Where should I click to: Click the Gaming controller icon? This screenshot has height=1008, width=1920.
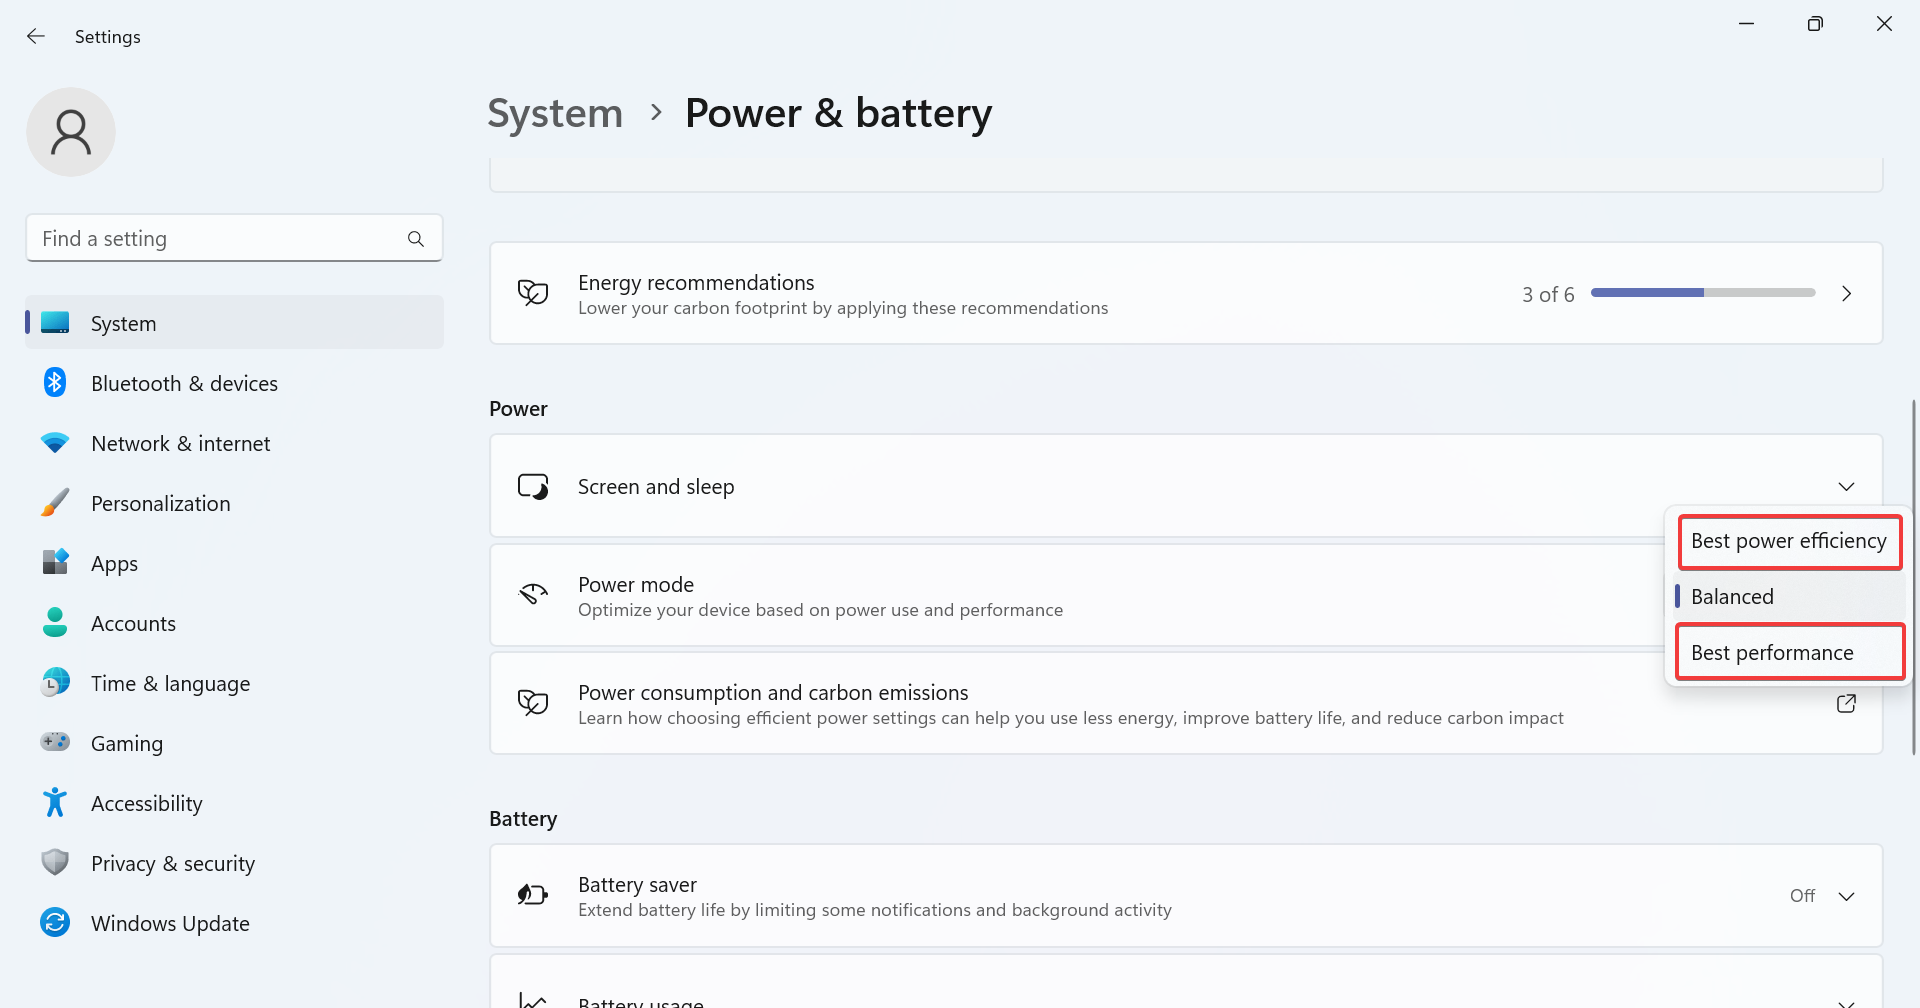coord(55,742)
